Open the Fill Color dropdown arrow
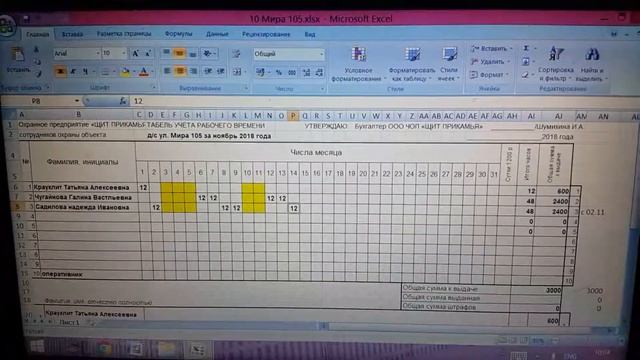Image resolution: width=640 pixels, height=360 pixels. point(134,72)
